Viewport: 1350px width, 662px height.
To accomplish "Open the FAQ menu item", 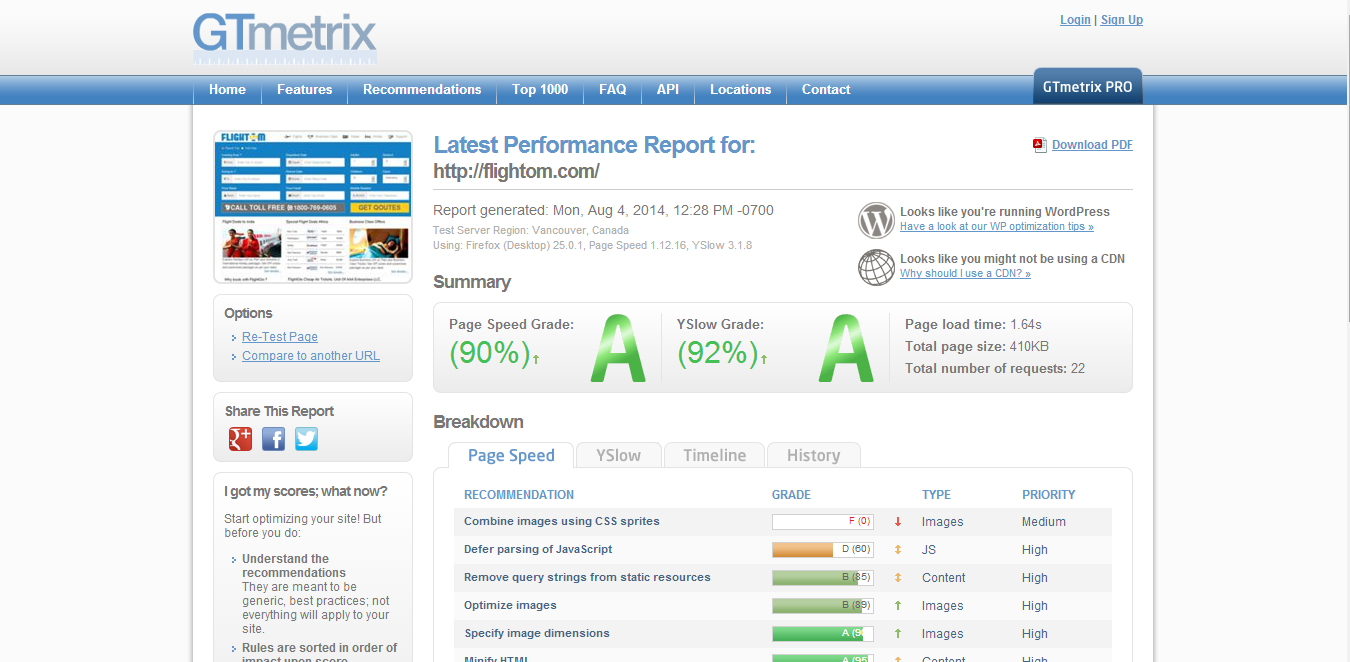I will tap(613, 90).
